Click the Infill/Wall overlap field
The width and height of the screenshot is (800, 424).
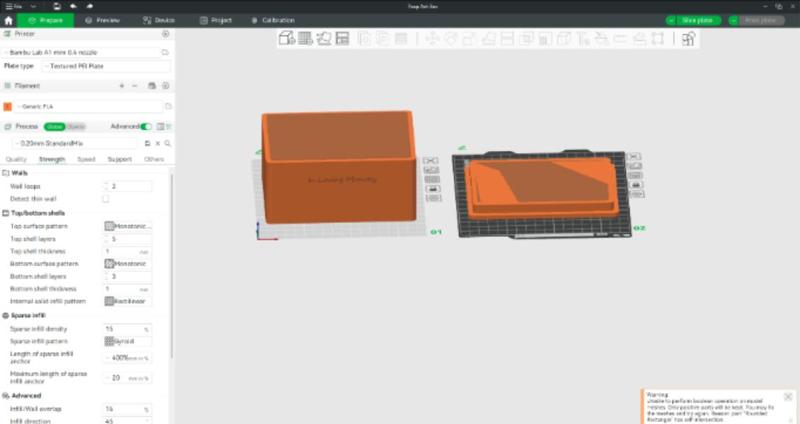click(x=128, y=409)
